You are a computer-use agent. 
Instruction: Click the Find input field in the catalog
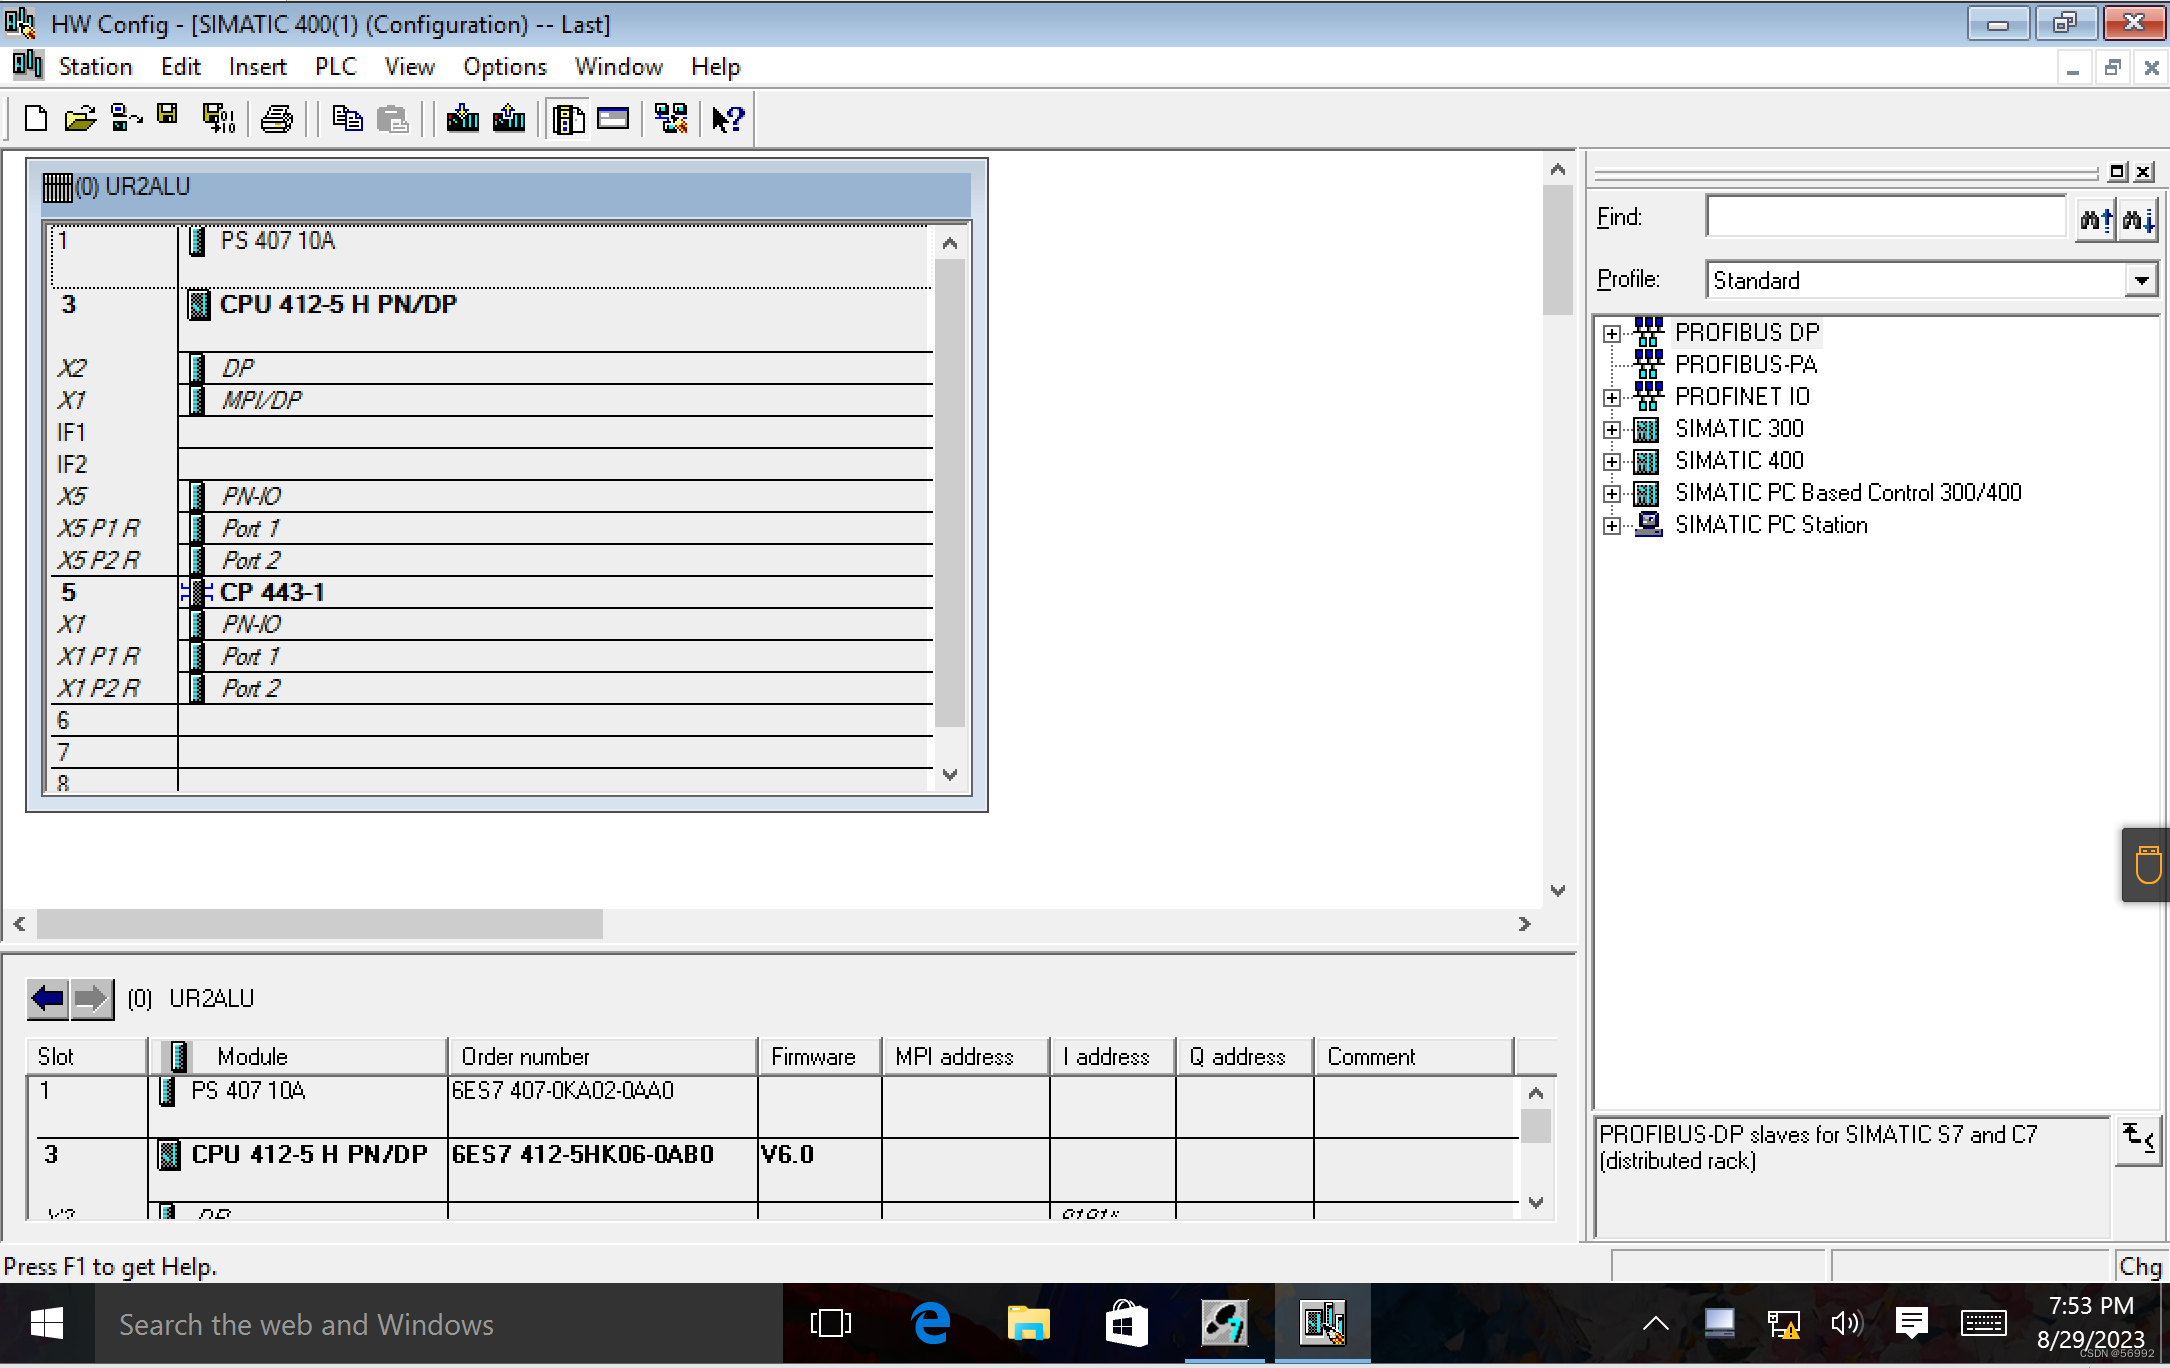tap(1884, 217)
